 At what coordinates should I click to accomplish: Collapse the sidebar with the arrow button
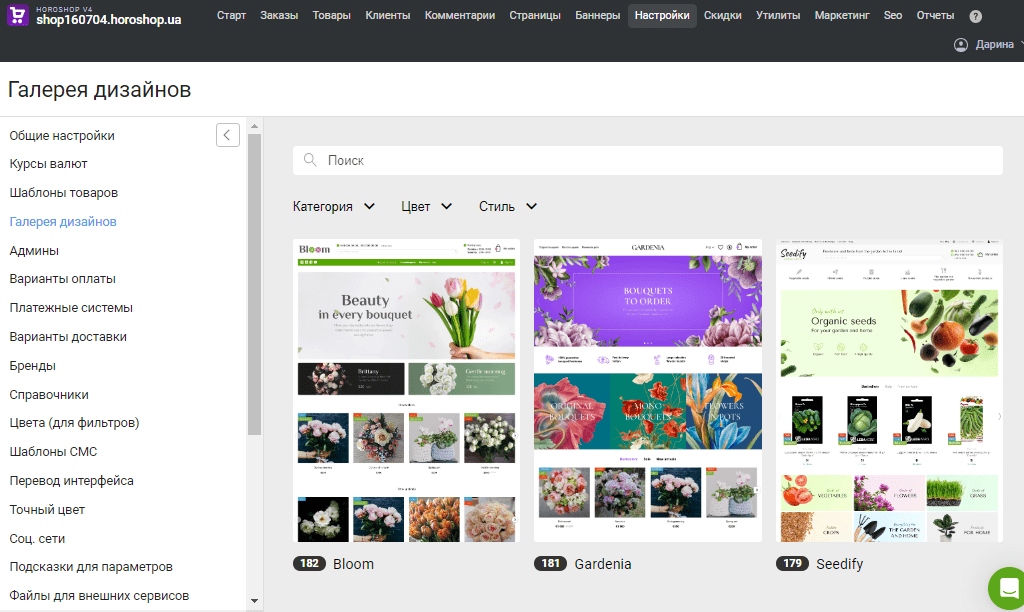[x=228, y=135]
